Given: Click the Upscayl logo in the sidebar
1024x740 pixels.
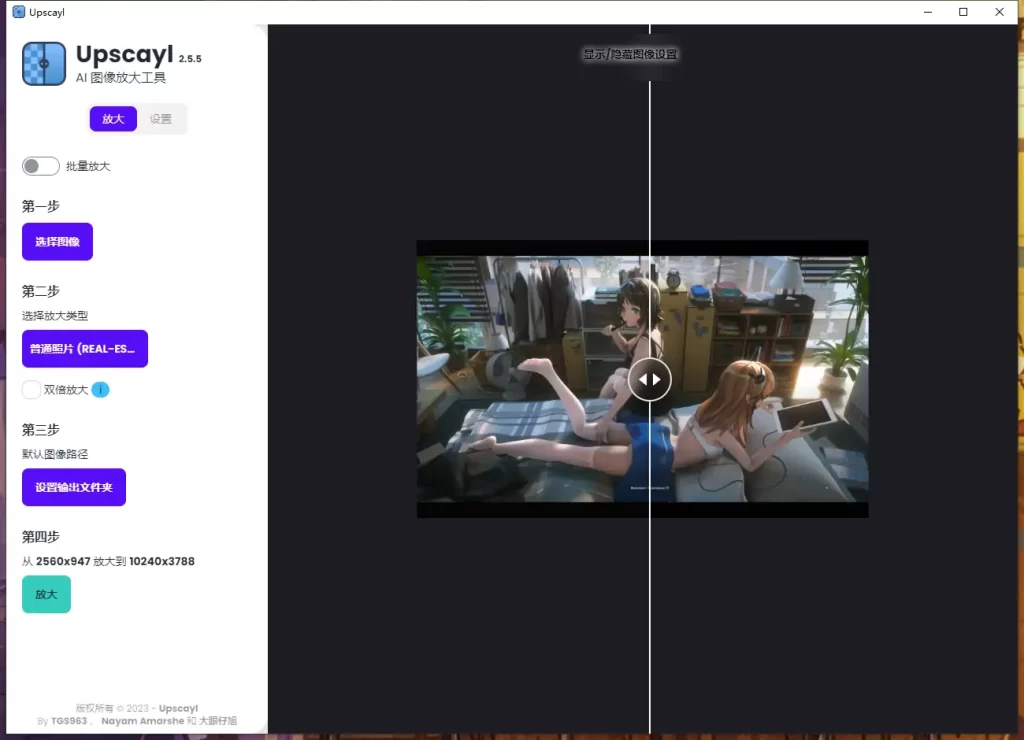Looking at the screenshot, I should (44, 63).
